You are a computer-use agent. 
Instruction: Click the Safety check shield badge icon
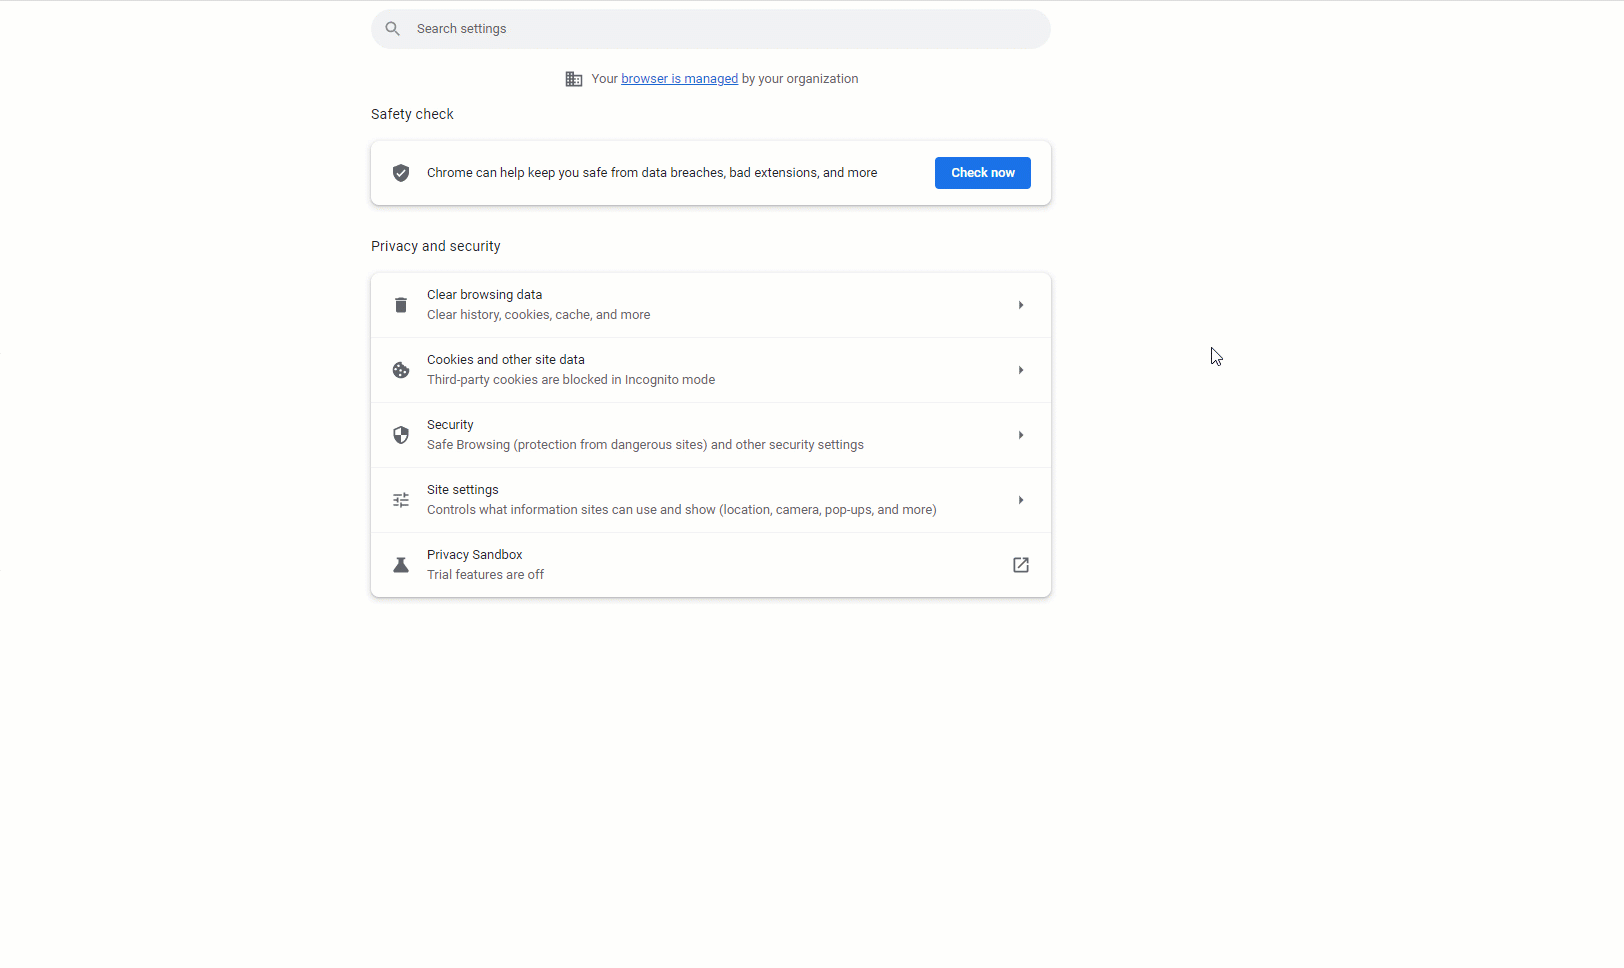click(x=400, y=172)
